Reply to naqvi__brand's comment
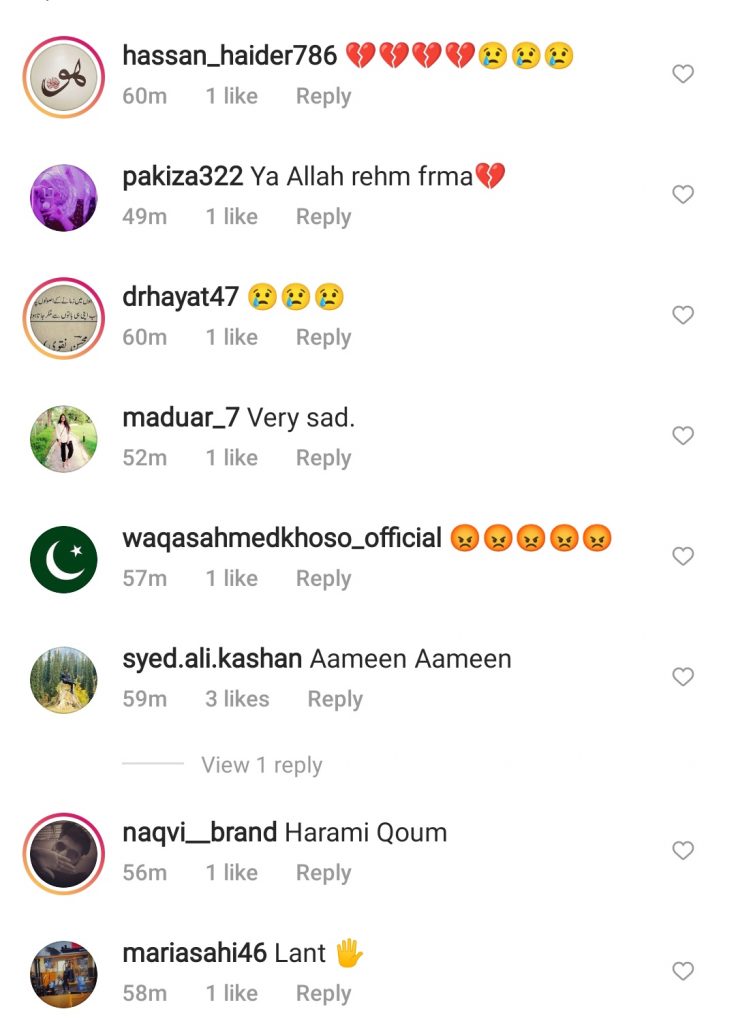The width and height of the screenshot is (736, 1024). click(x=323, y=873)
